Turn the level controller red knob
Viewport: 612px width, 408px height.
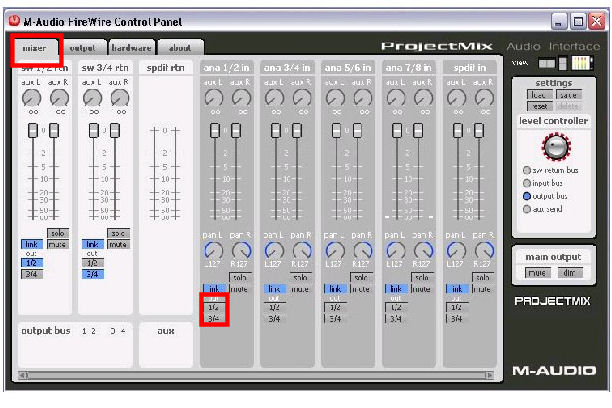coord(553,147)
